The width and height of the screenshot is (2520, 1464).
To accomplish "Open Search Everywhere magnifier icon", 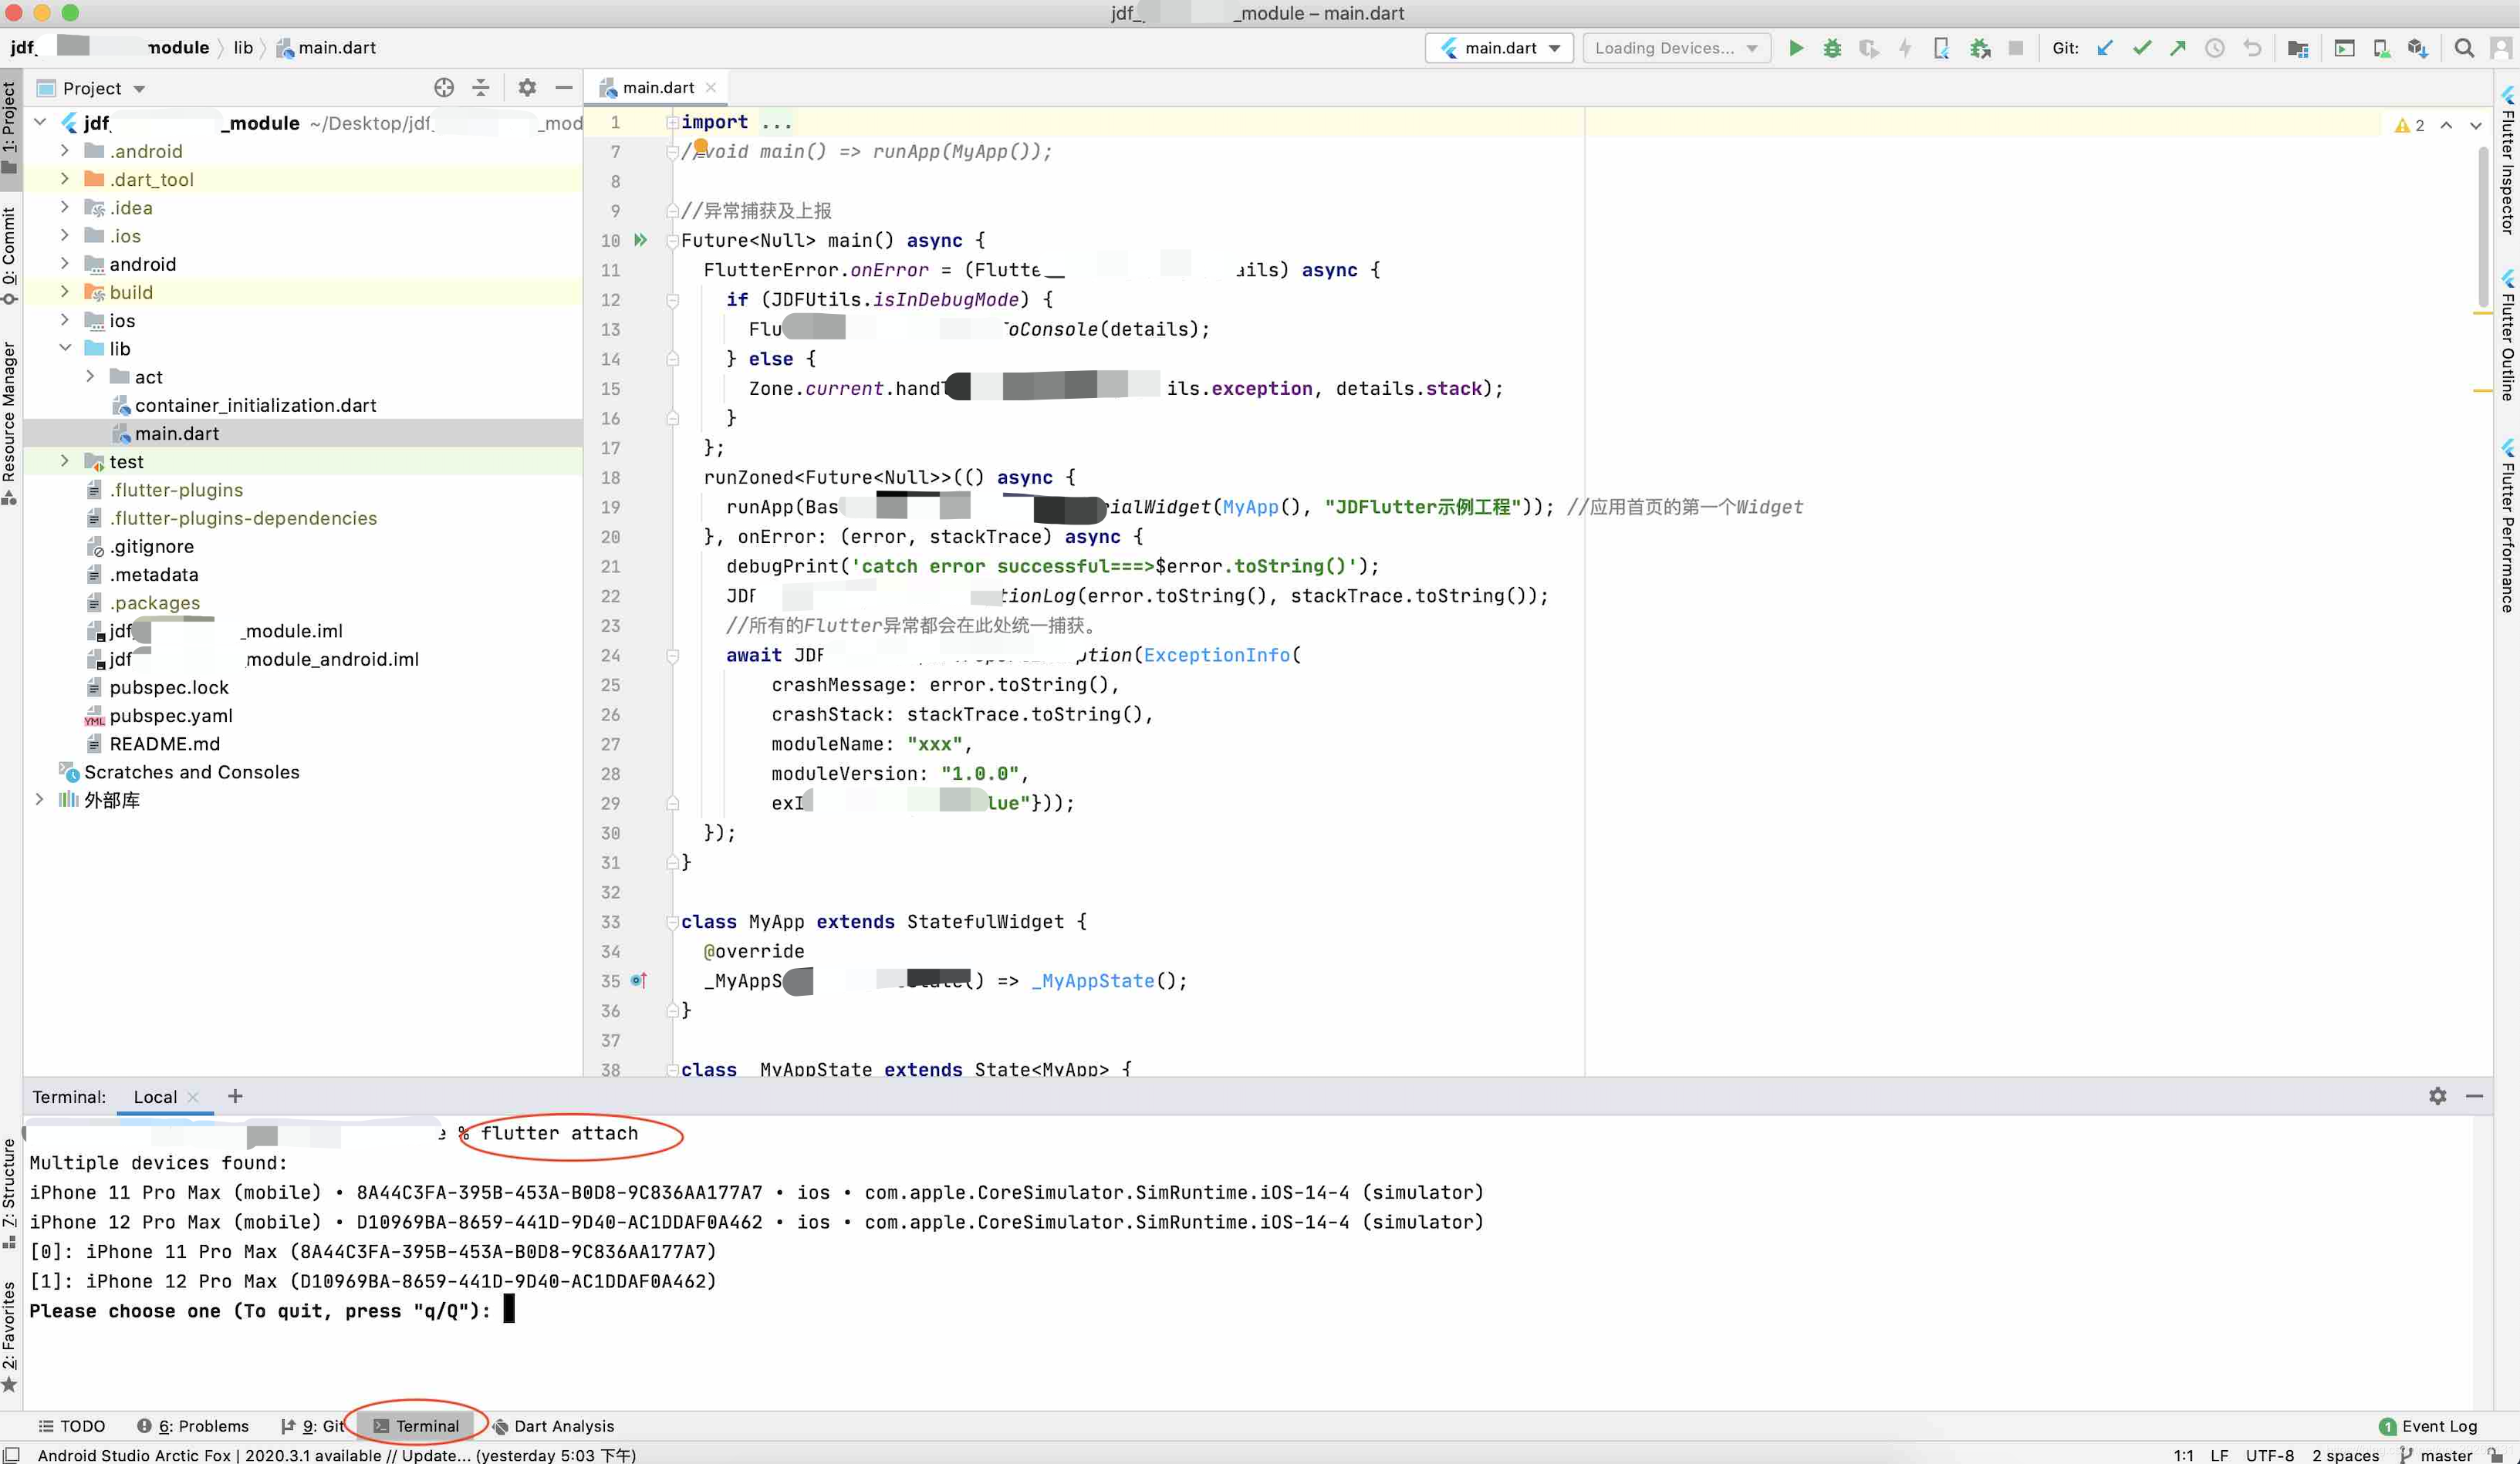I will (2465, 48).
